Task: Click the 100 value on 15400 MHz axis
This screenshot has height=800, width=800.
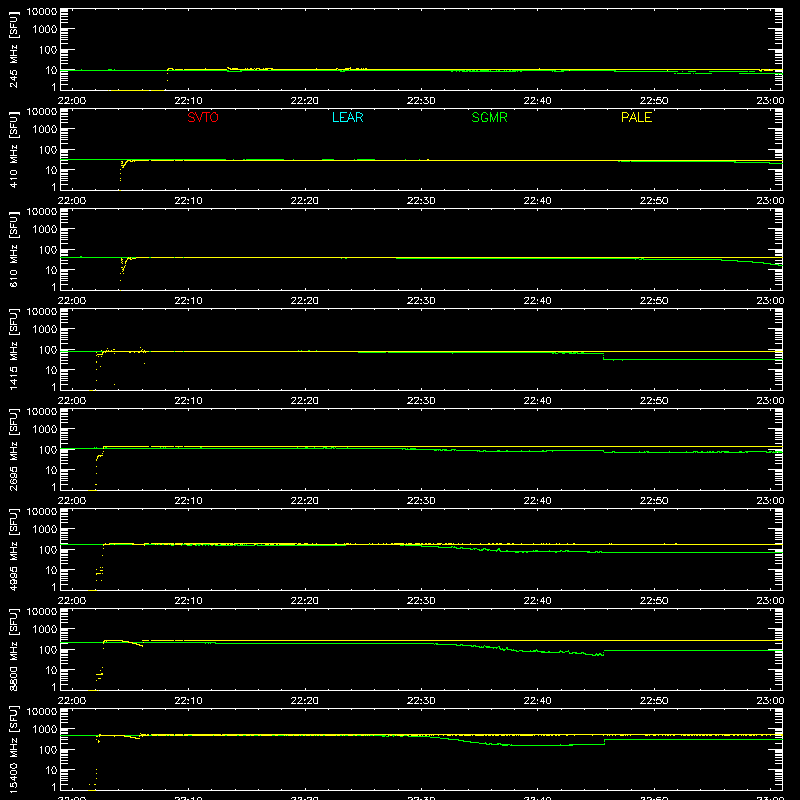Action: [48, 750]
